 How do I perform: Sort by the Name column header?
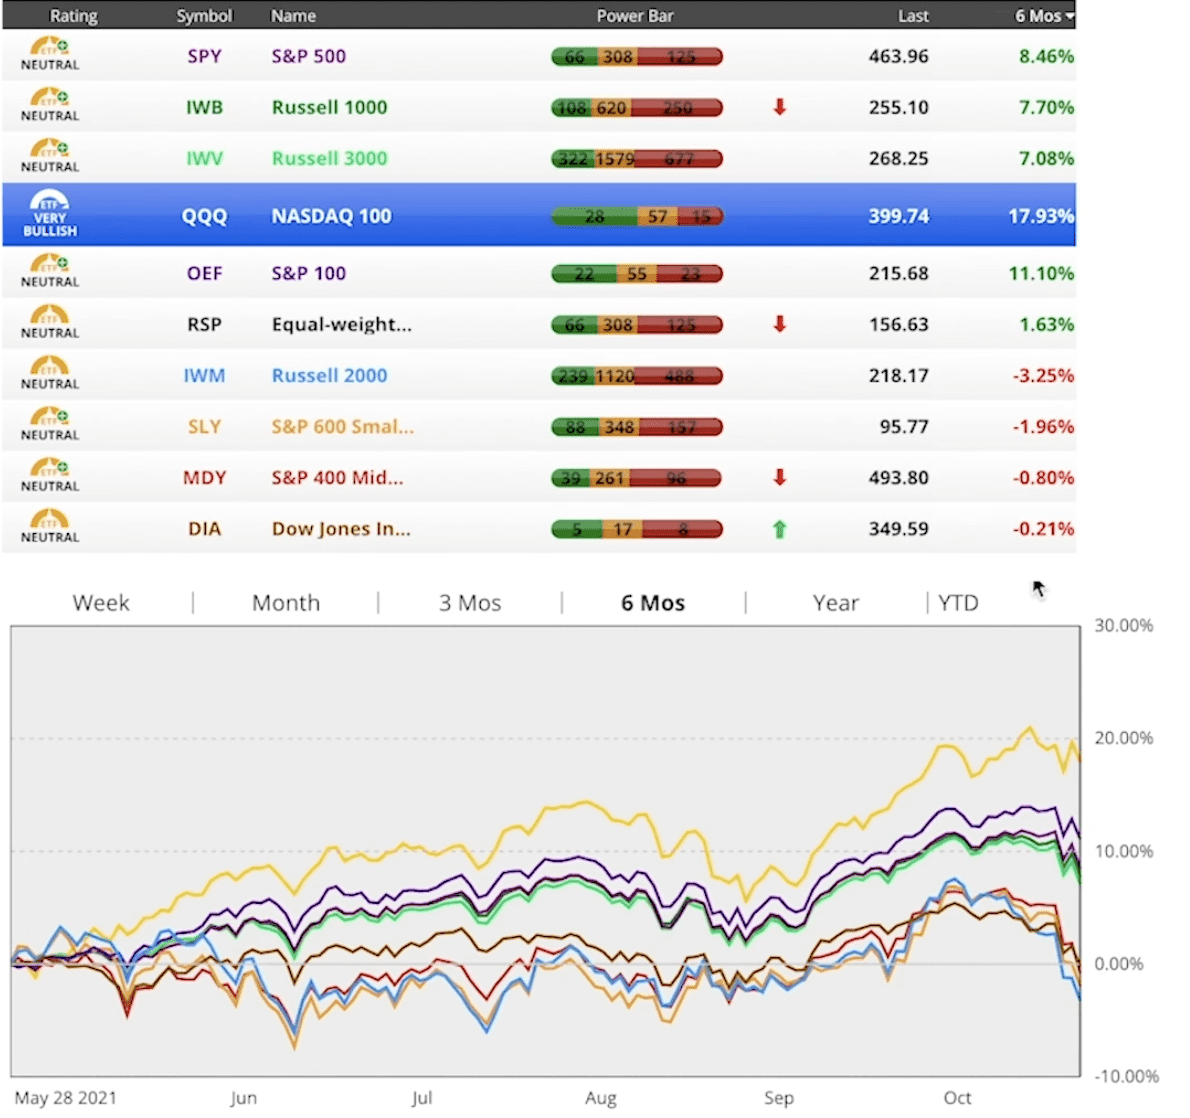[293, 16]
